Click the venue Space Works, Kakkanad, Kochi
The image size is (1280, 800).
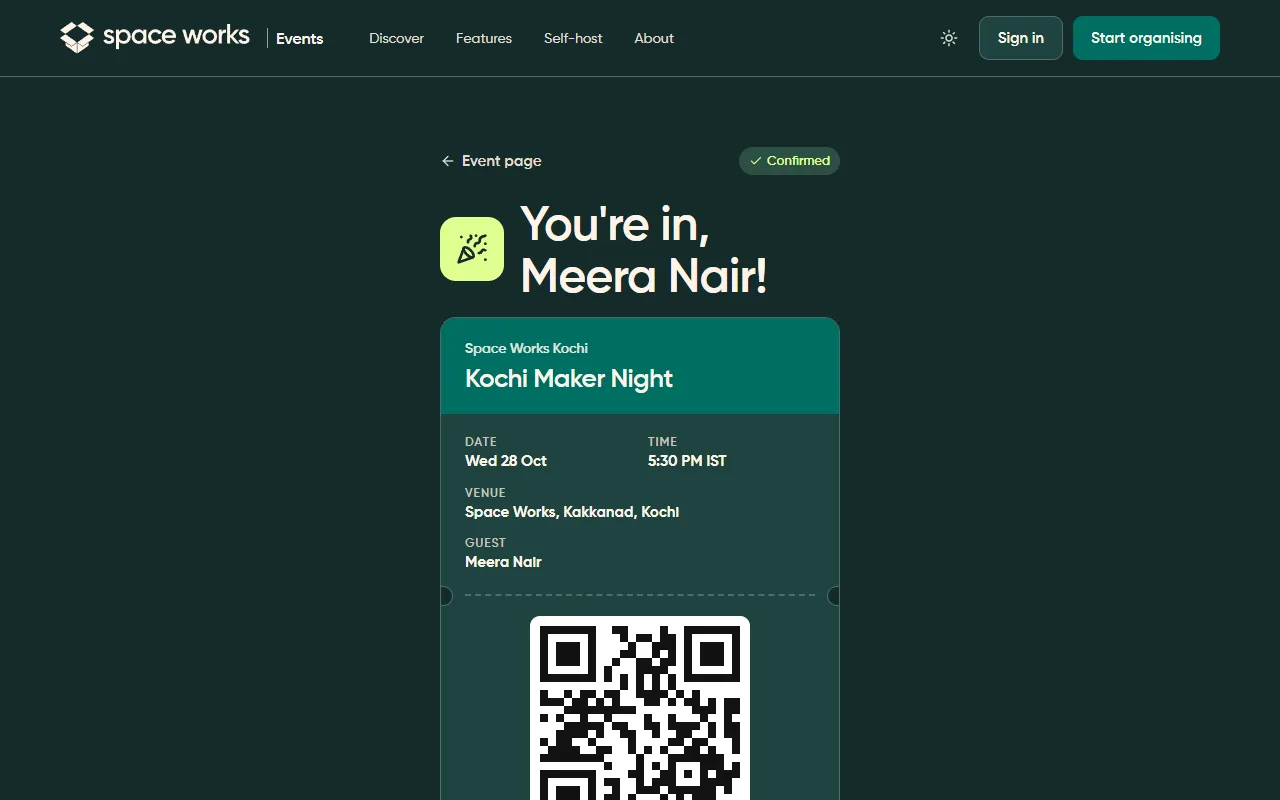tap(572, 512)
